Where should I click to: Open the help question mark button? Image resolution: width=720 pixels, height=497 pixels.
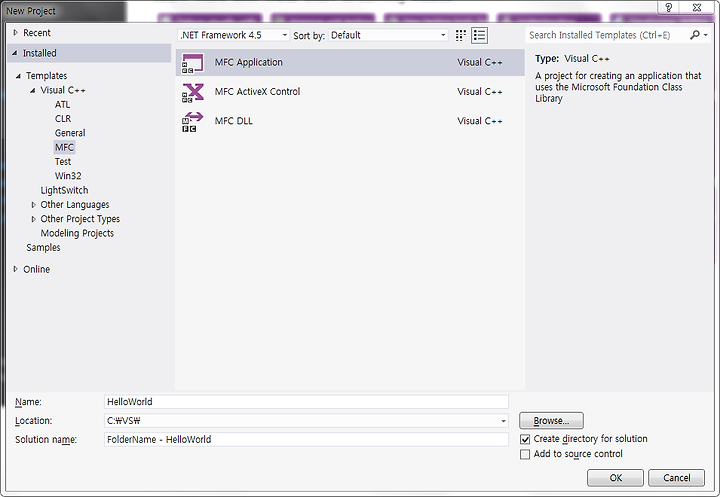point(669,7)
